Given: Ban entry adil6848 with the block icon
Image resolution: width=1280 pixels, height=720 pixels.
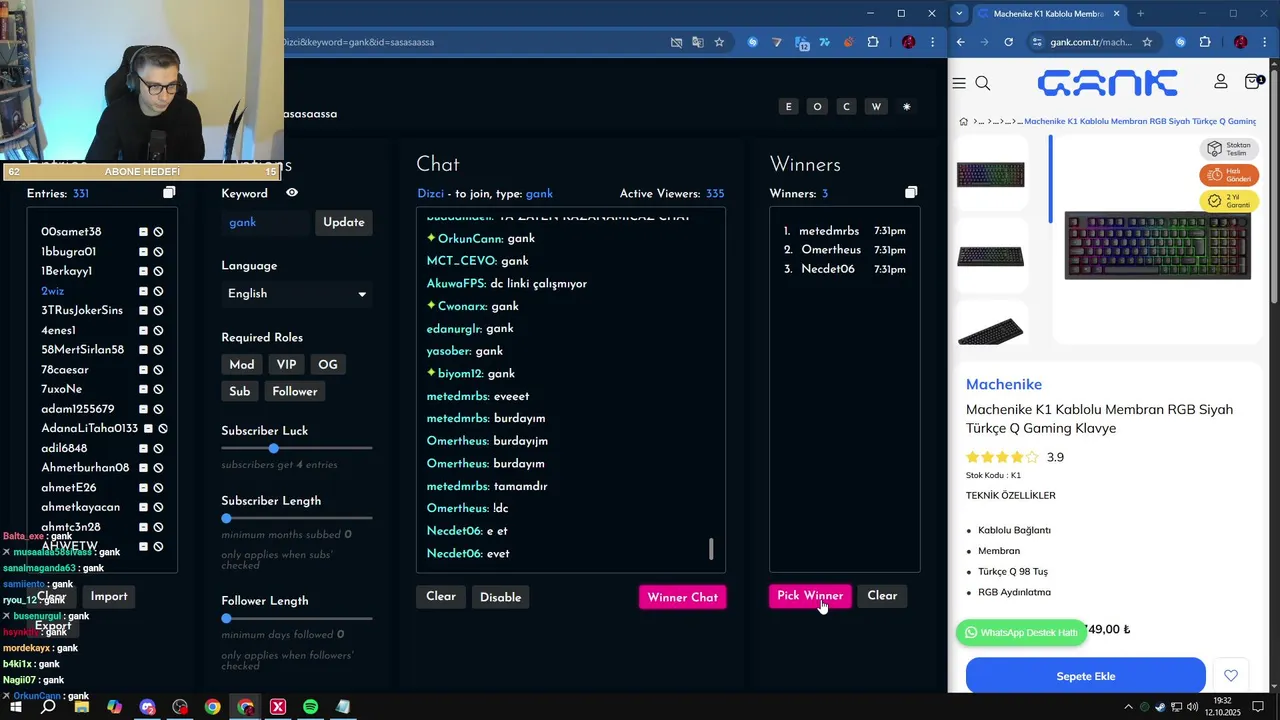Looking at the screenshot, I should (158, 448).
